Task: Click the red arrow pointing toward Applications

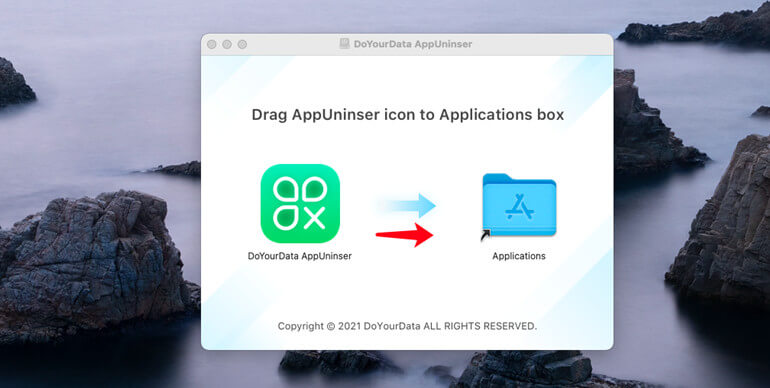Action: (405, 235)
